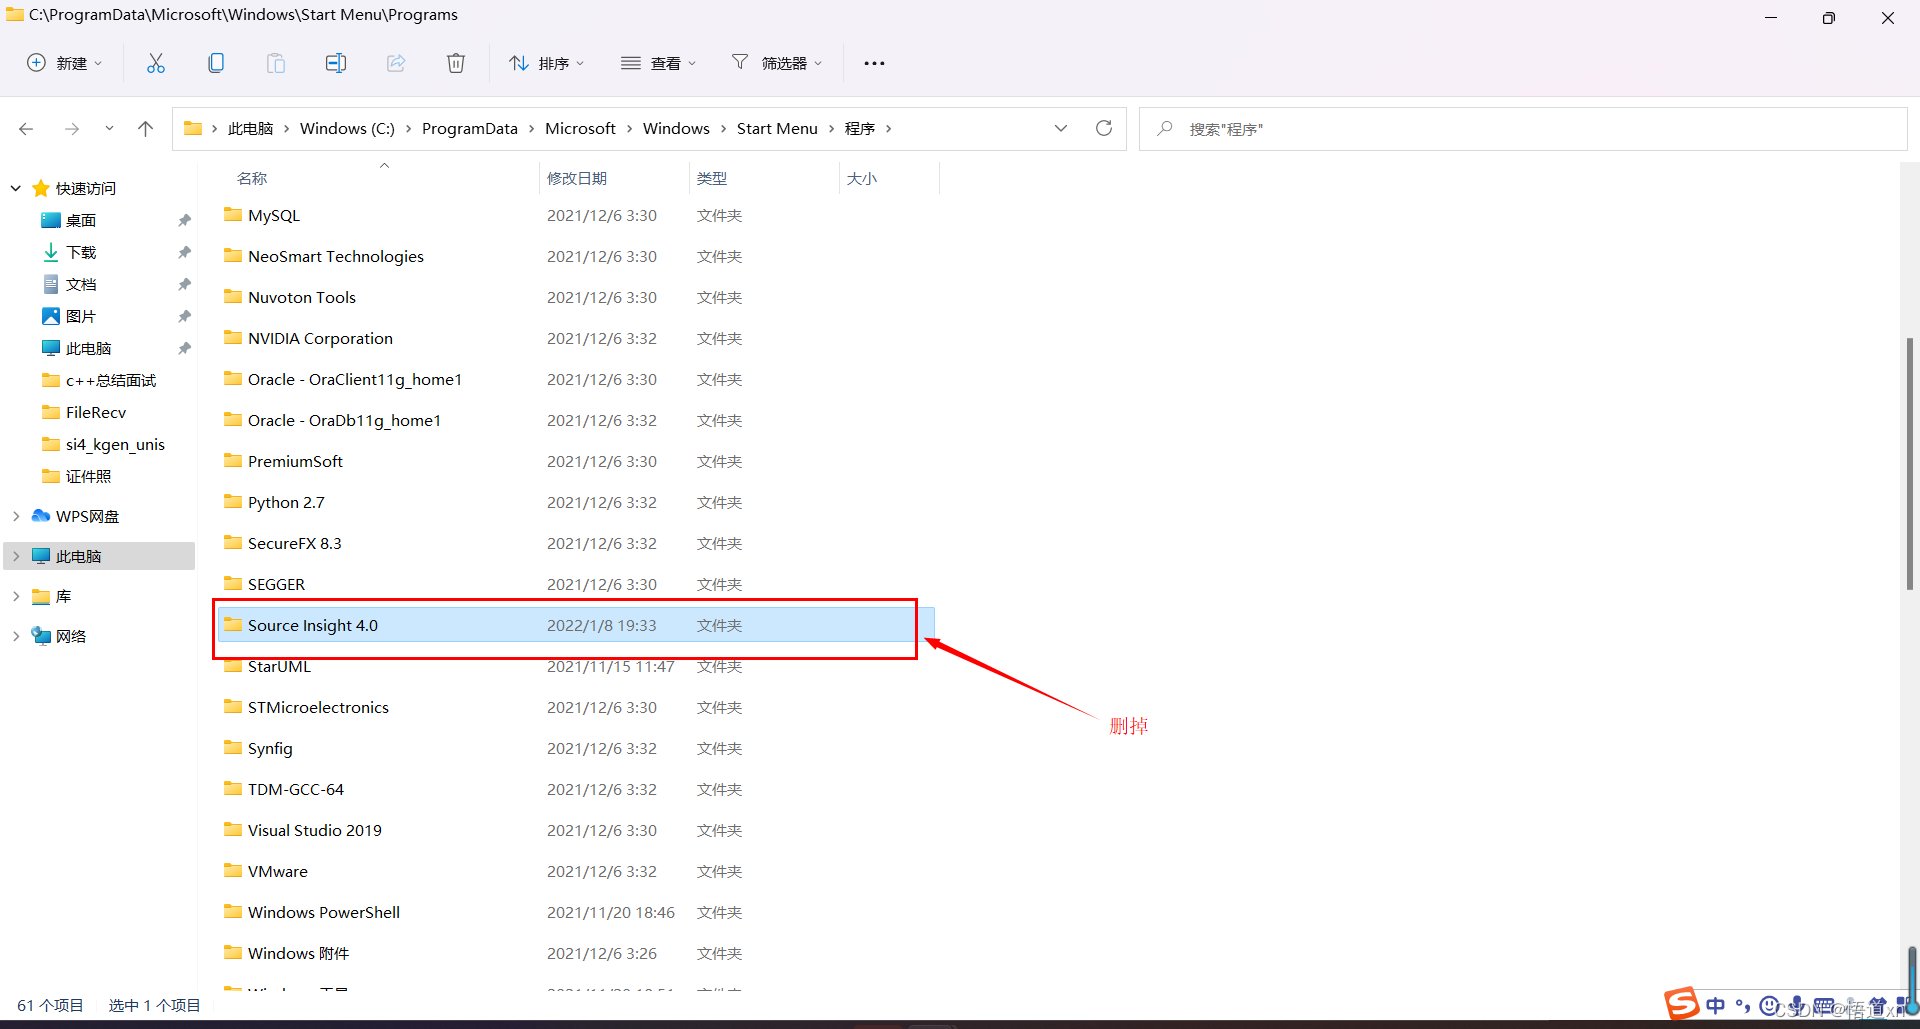
Task: Refresh the folder view
Action: coord(1103,128)
